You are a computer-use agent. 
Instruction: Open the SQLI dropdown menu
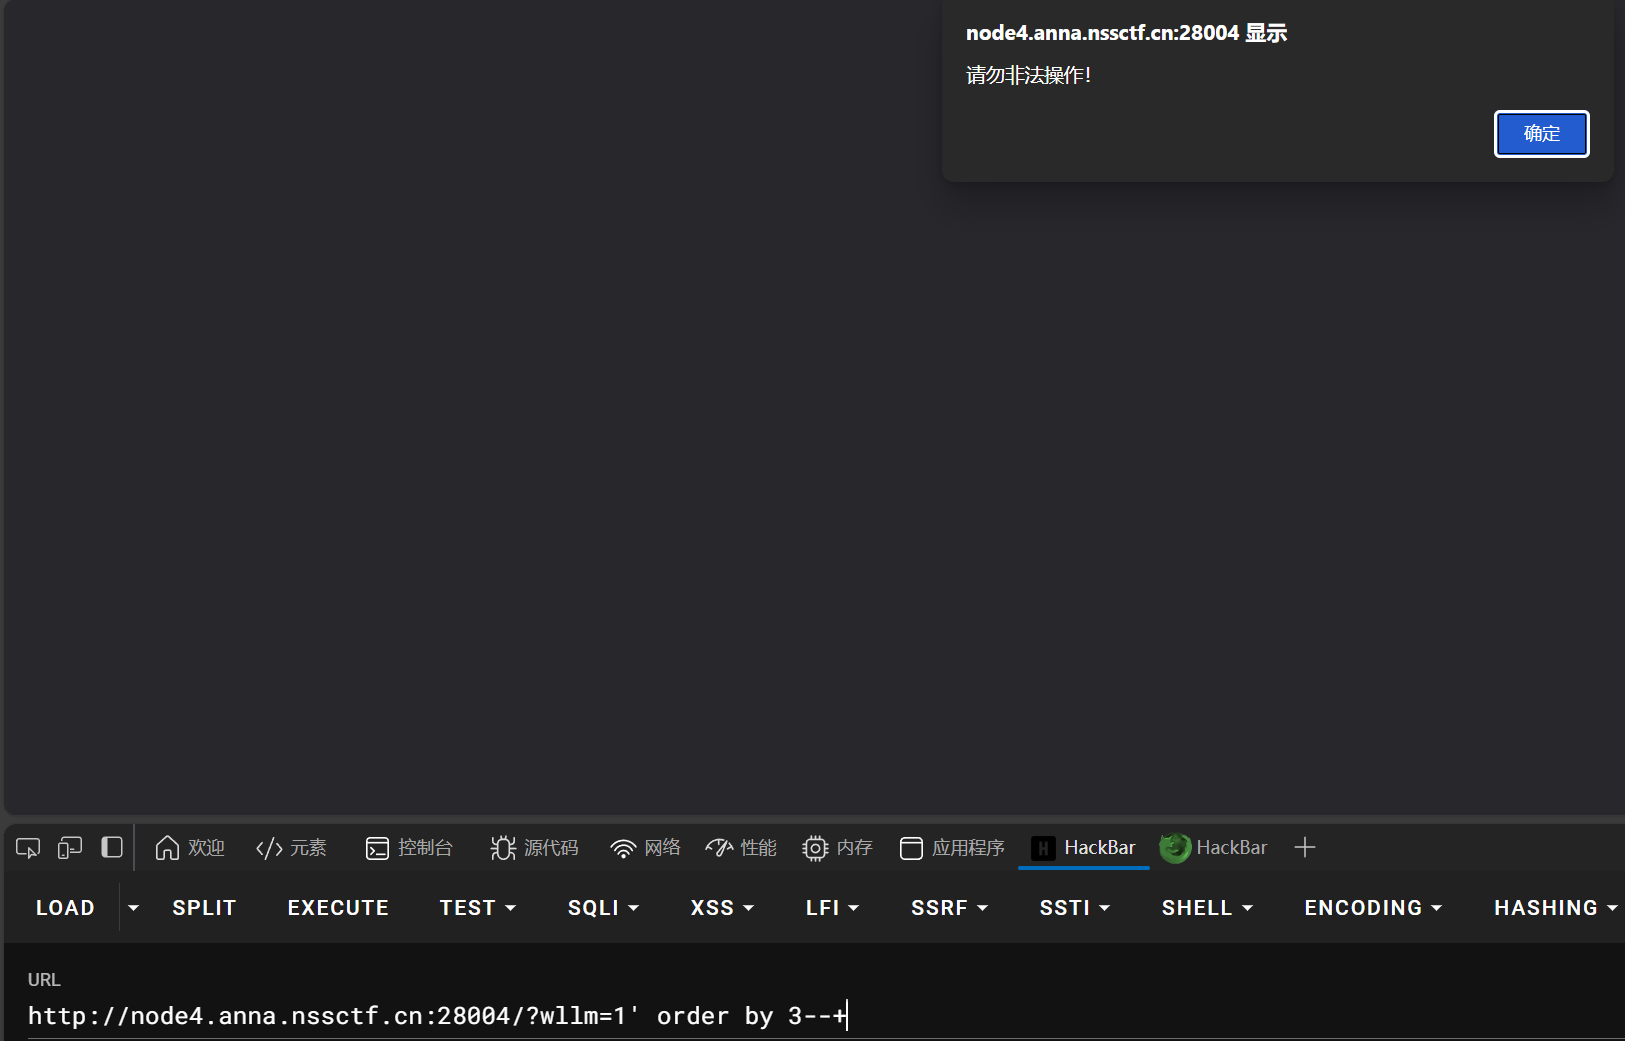tap(603, 908)
